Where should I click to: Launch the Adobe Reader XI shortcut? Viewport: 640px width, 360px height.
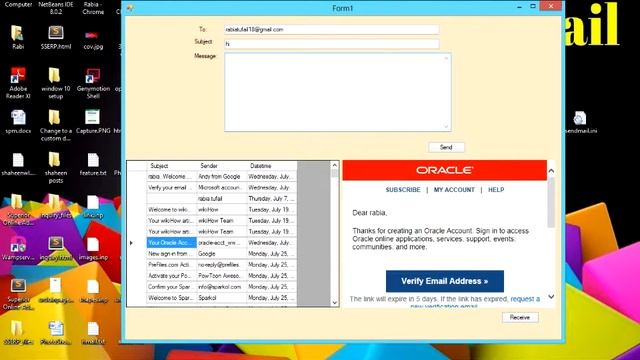coord(18,83)
